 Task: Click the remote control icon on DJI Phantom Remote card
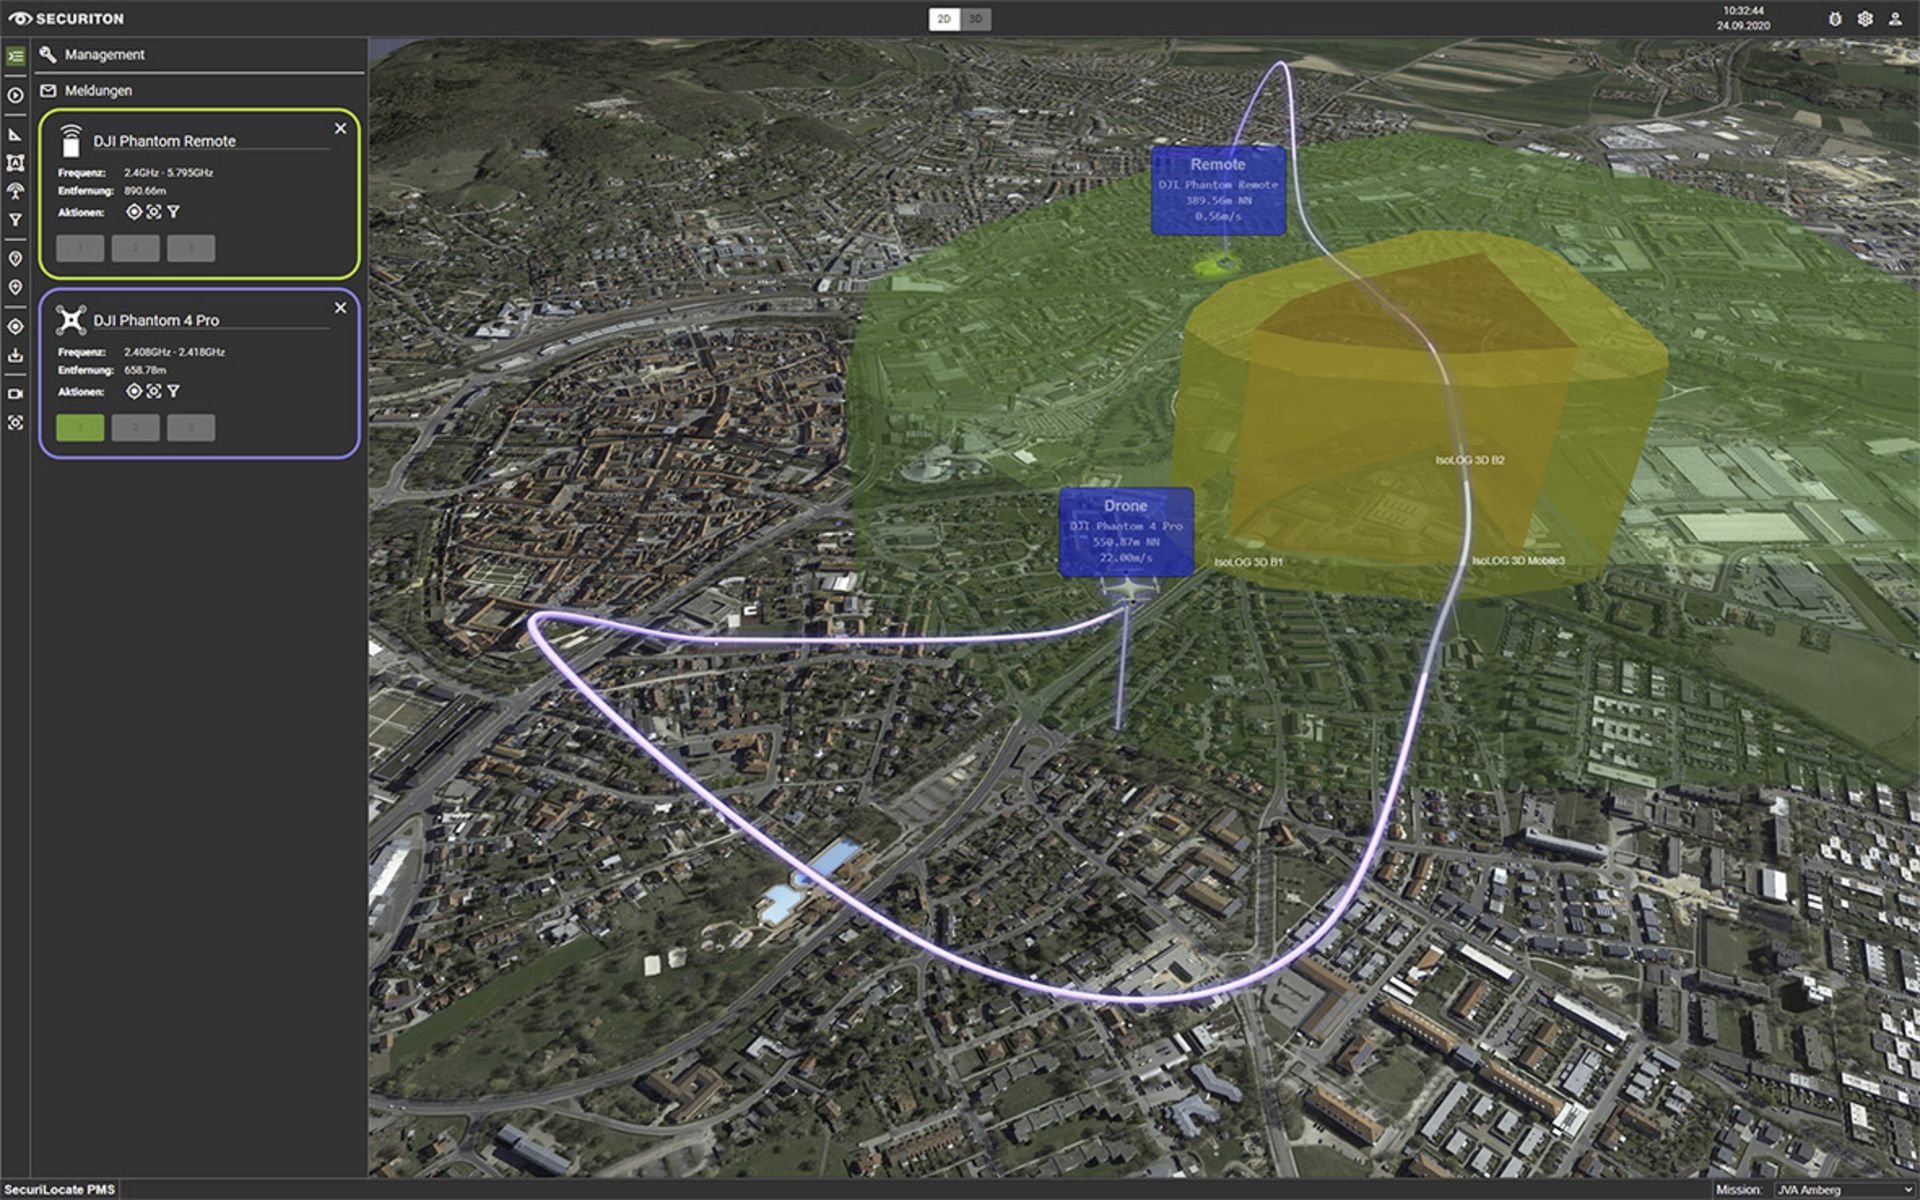70,141
